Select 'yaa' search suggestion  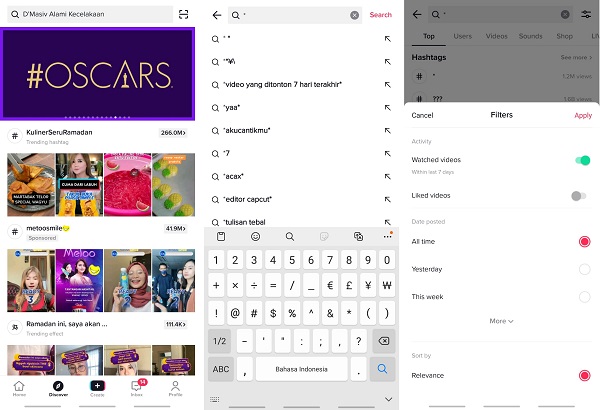pos(232,108)
